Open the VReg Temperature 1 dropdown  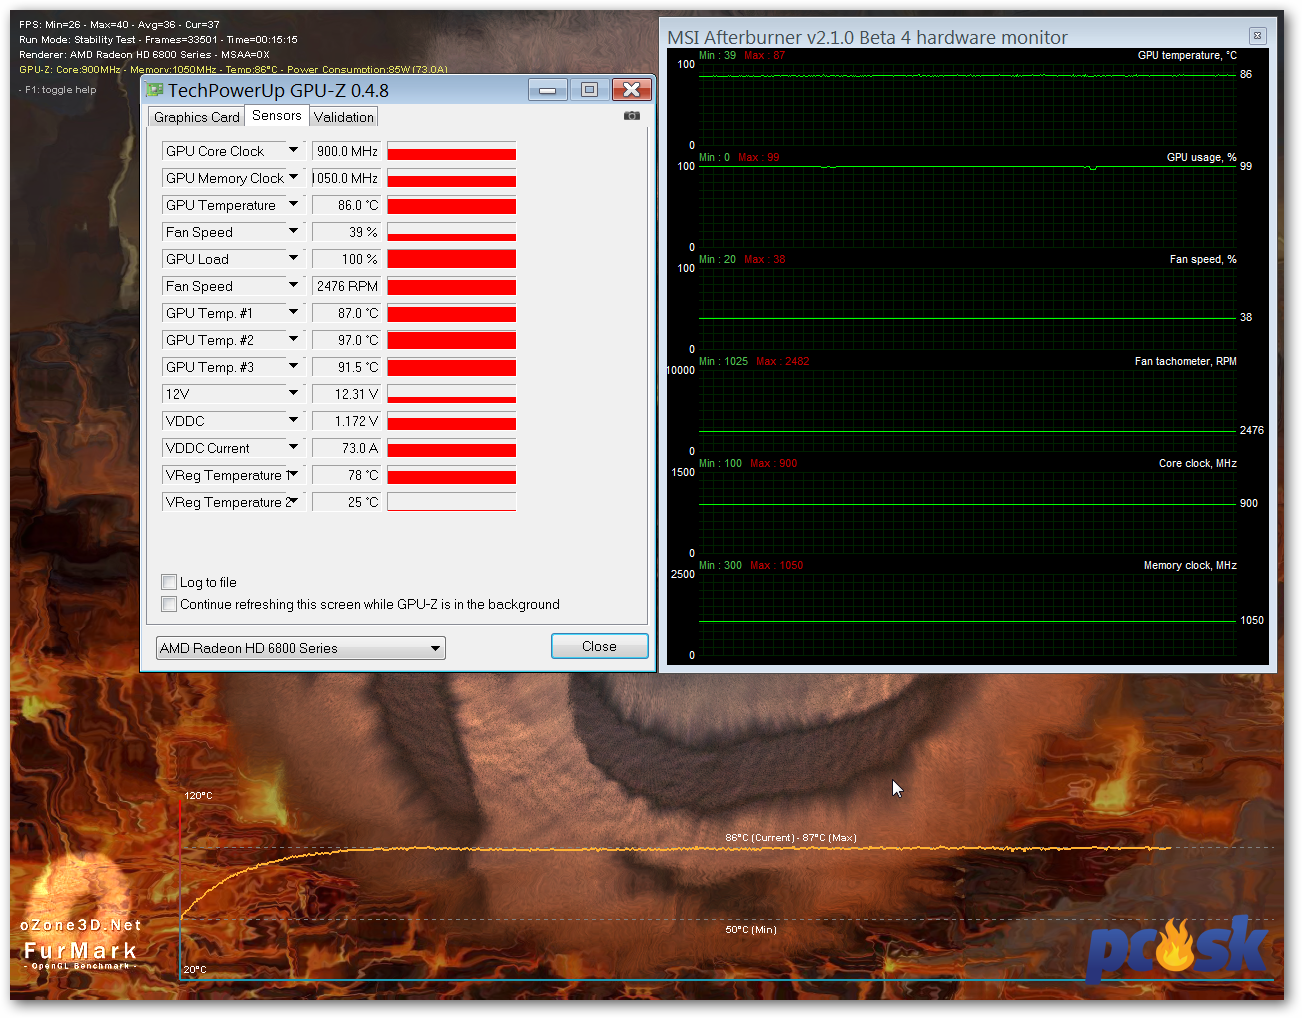[x=293, y=474]
